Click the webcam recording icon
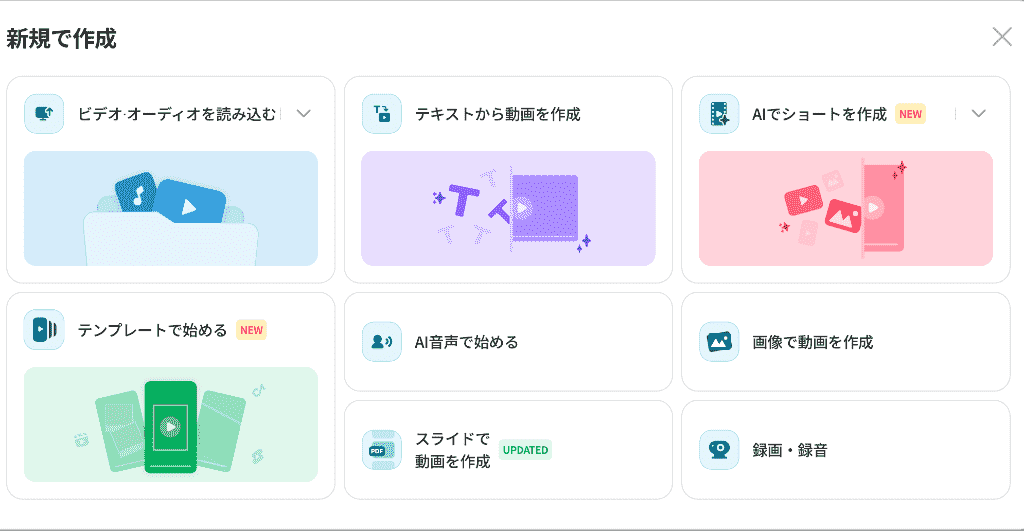The width and height of the screenshot is (1024, 531). pos(719,450)
